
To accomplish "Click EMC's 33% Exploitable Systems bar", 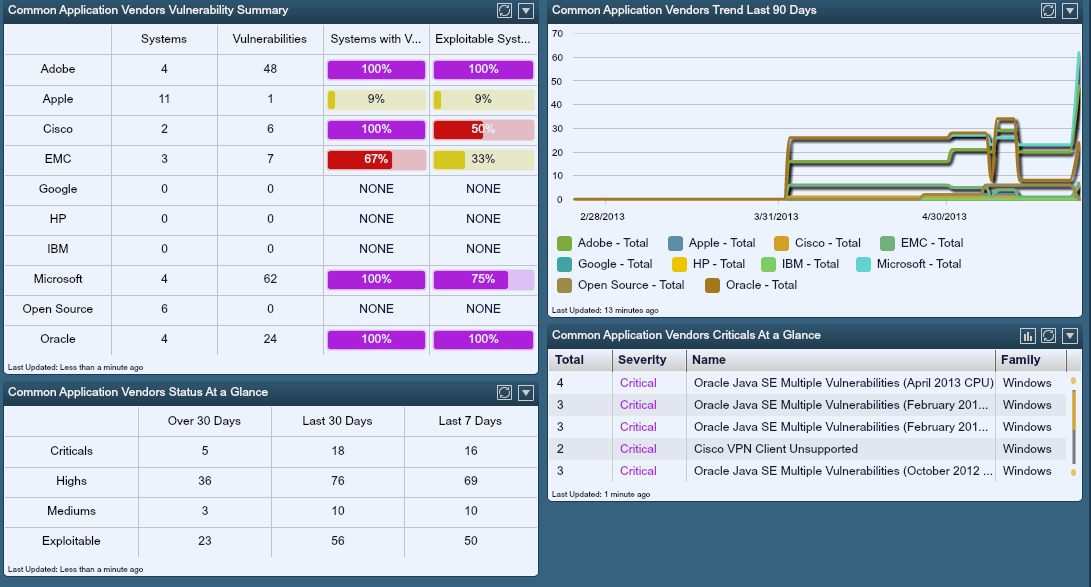I will click(484, 159).
